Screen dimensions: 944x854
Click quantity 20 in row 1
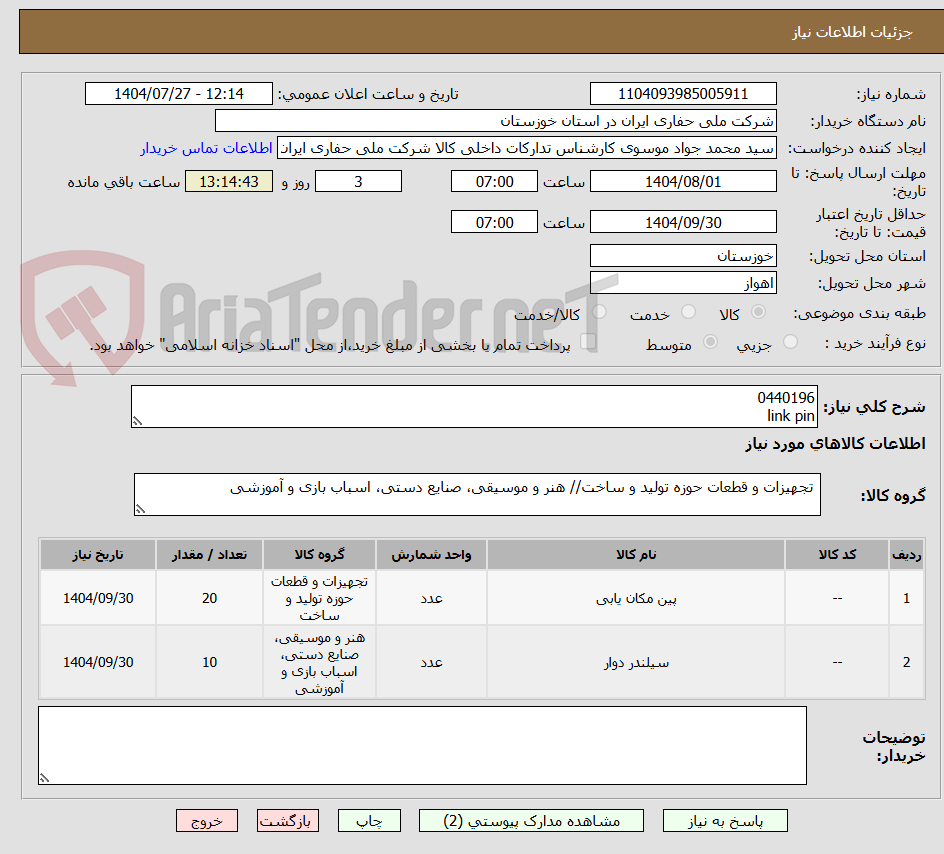tap(209, 598)
